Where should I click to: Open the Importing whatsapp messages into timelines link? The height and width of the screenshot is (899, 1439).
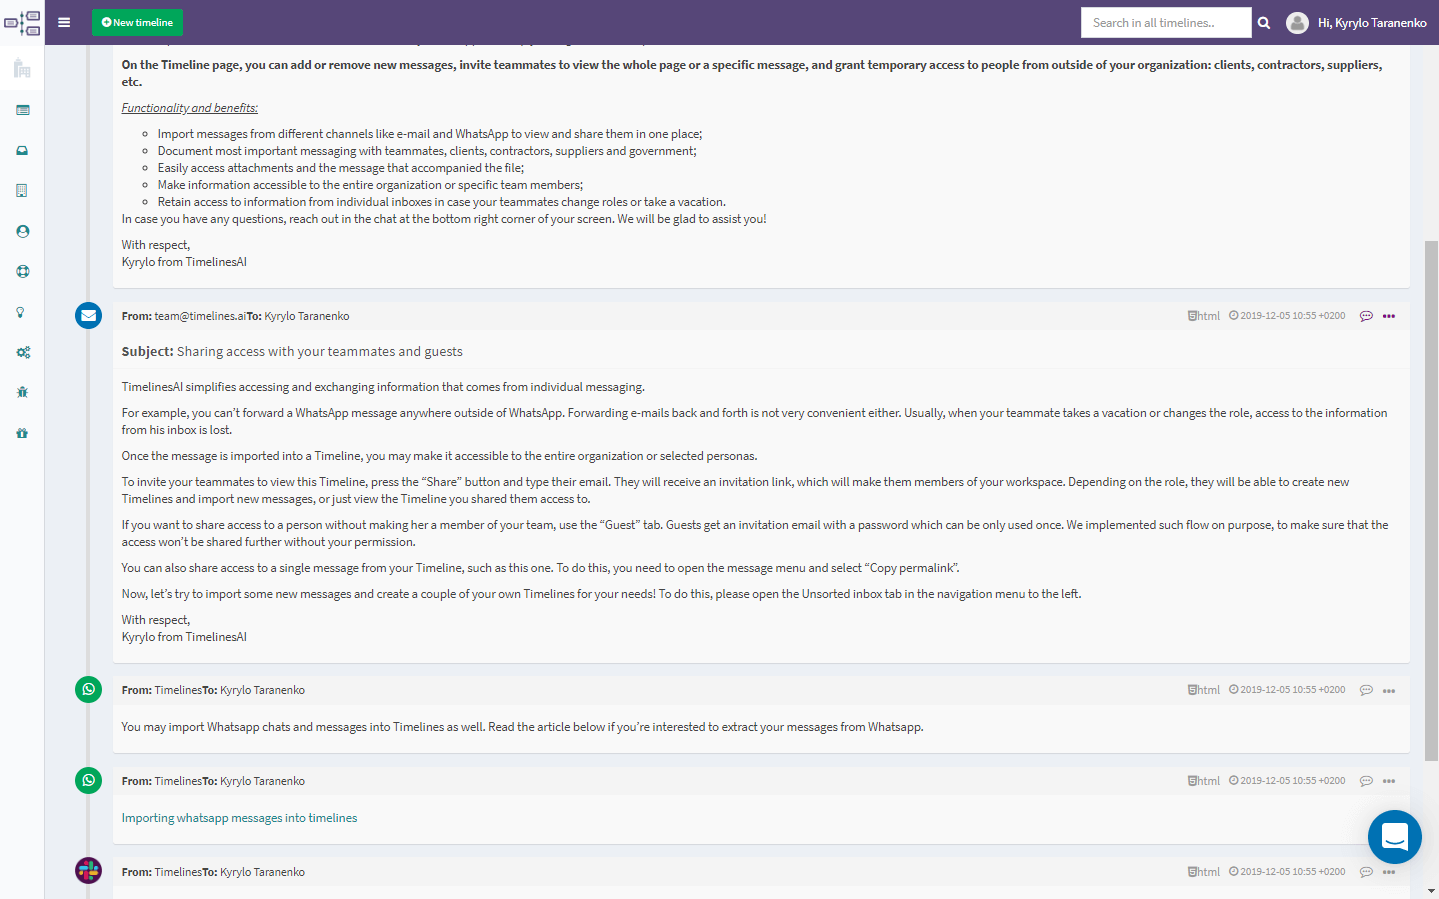coord(238,817)
